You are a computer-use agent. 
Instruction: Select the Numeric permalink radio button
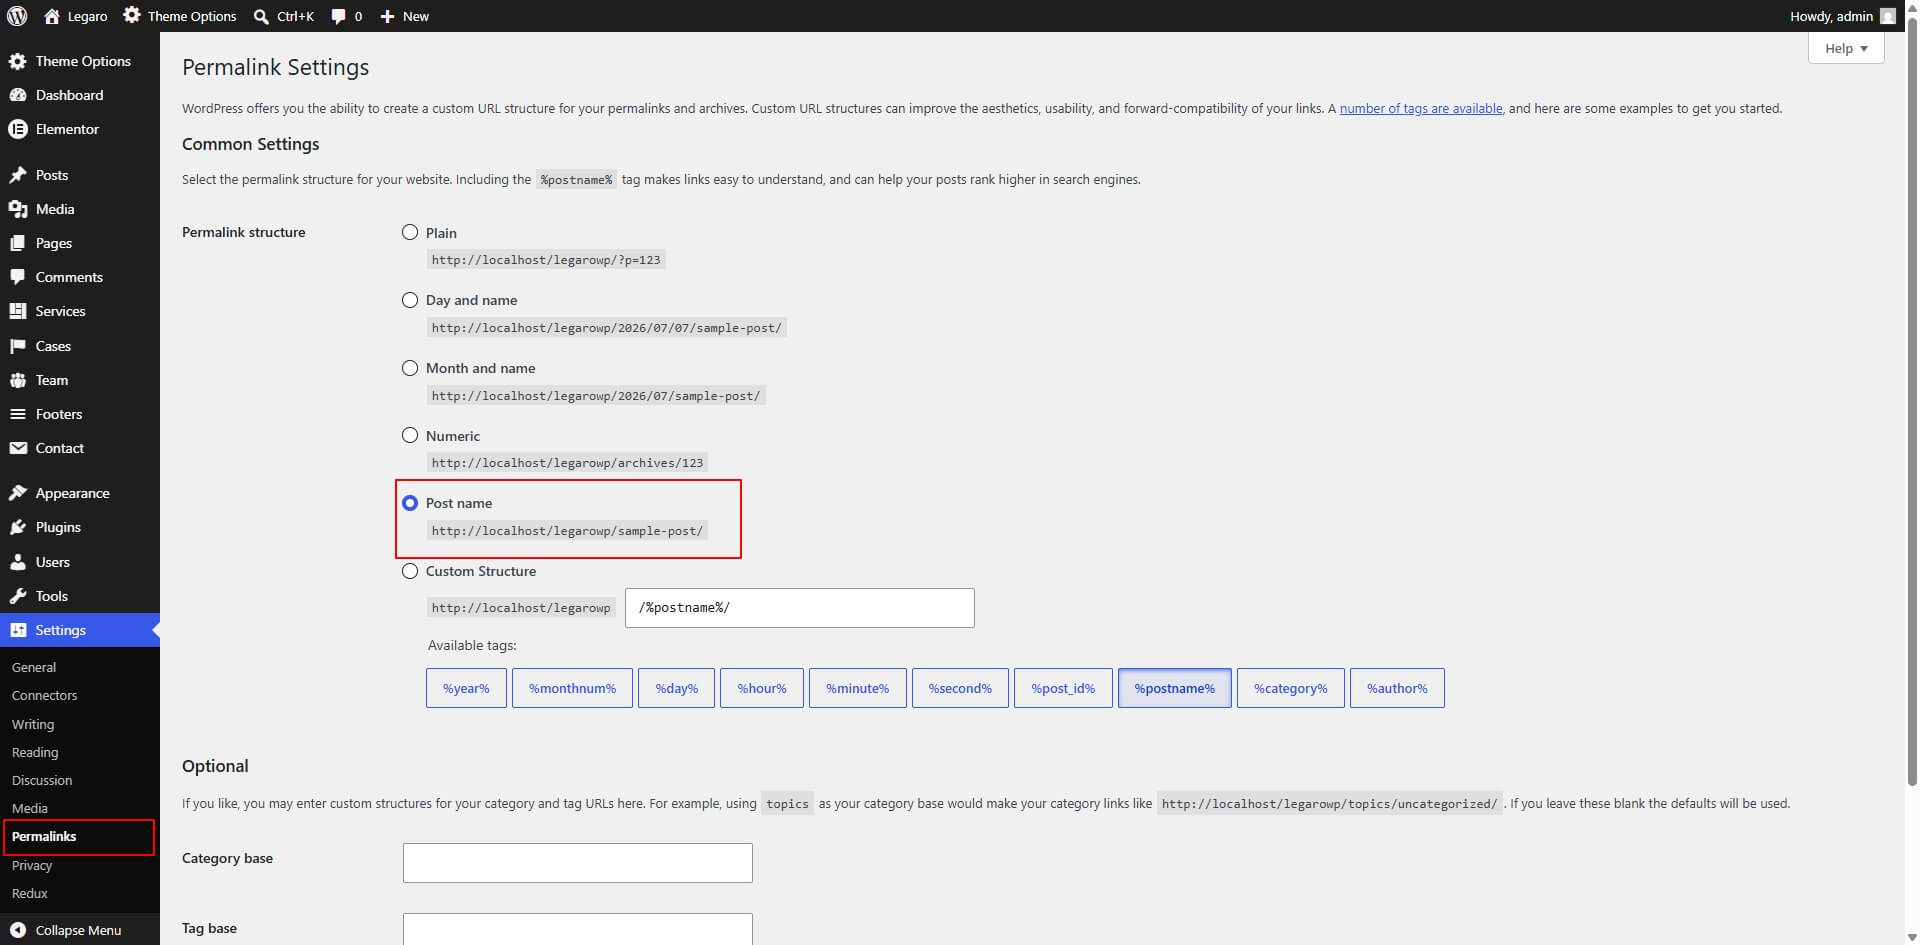point(410,435)
